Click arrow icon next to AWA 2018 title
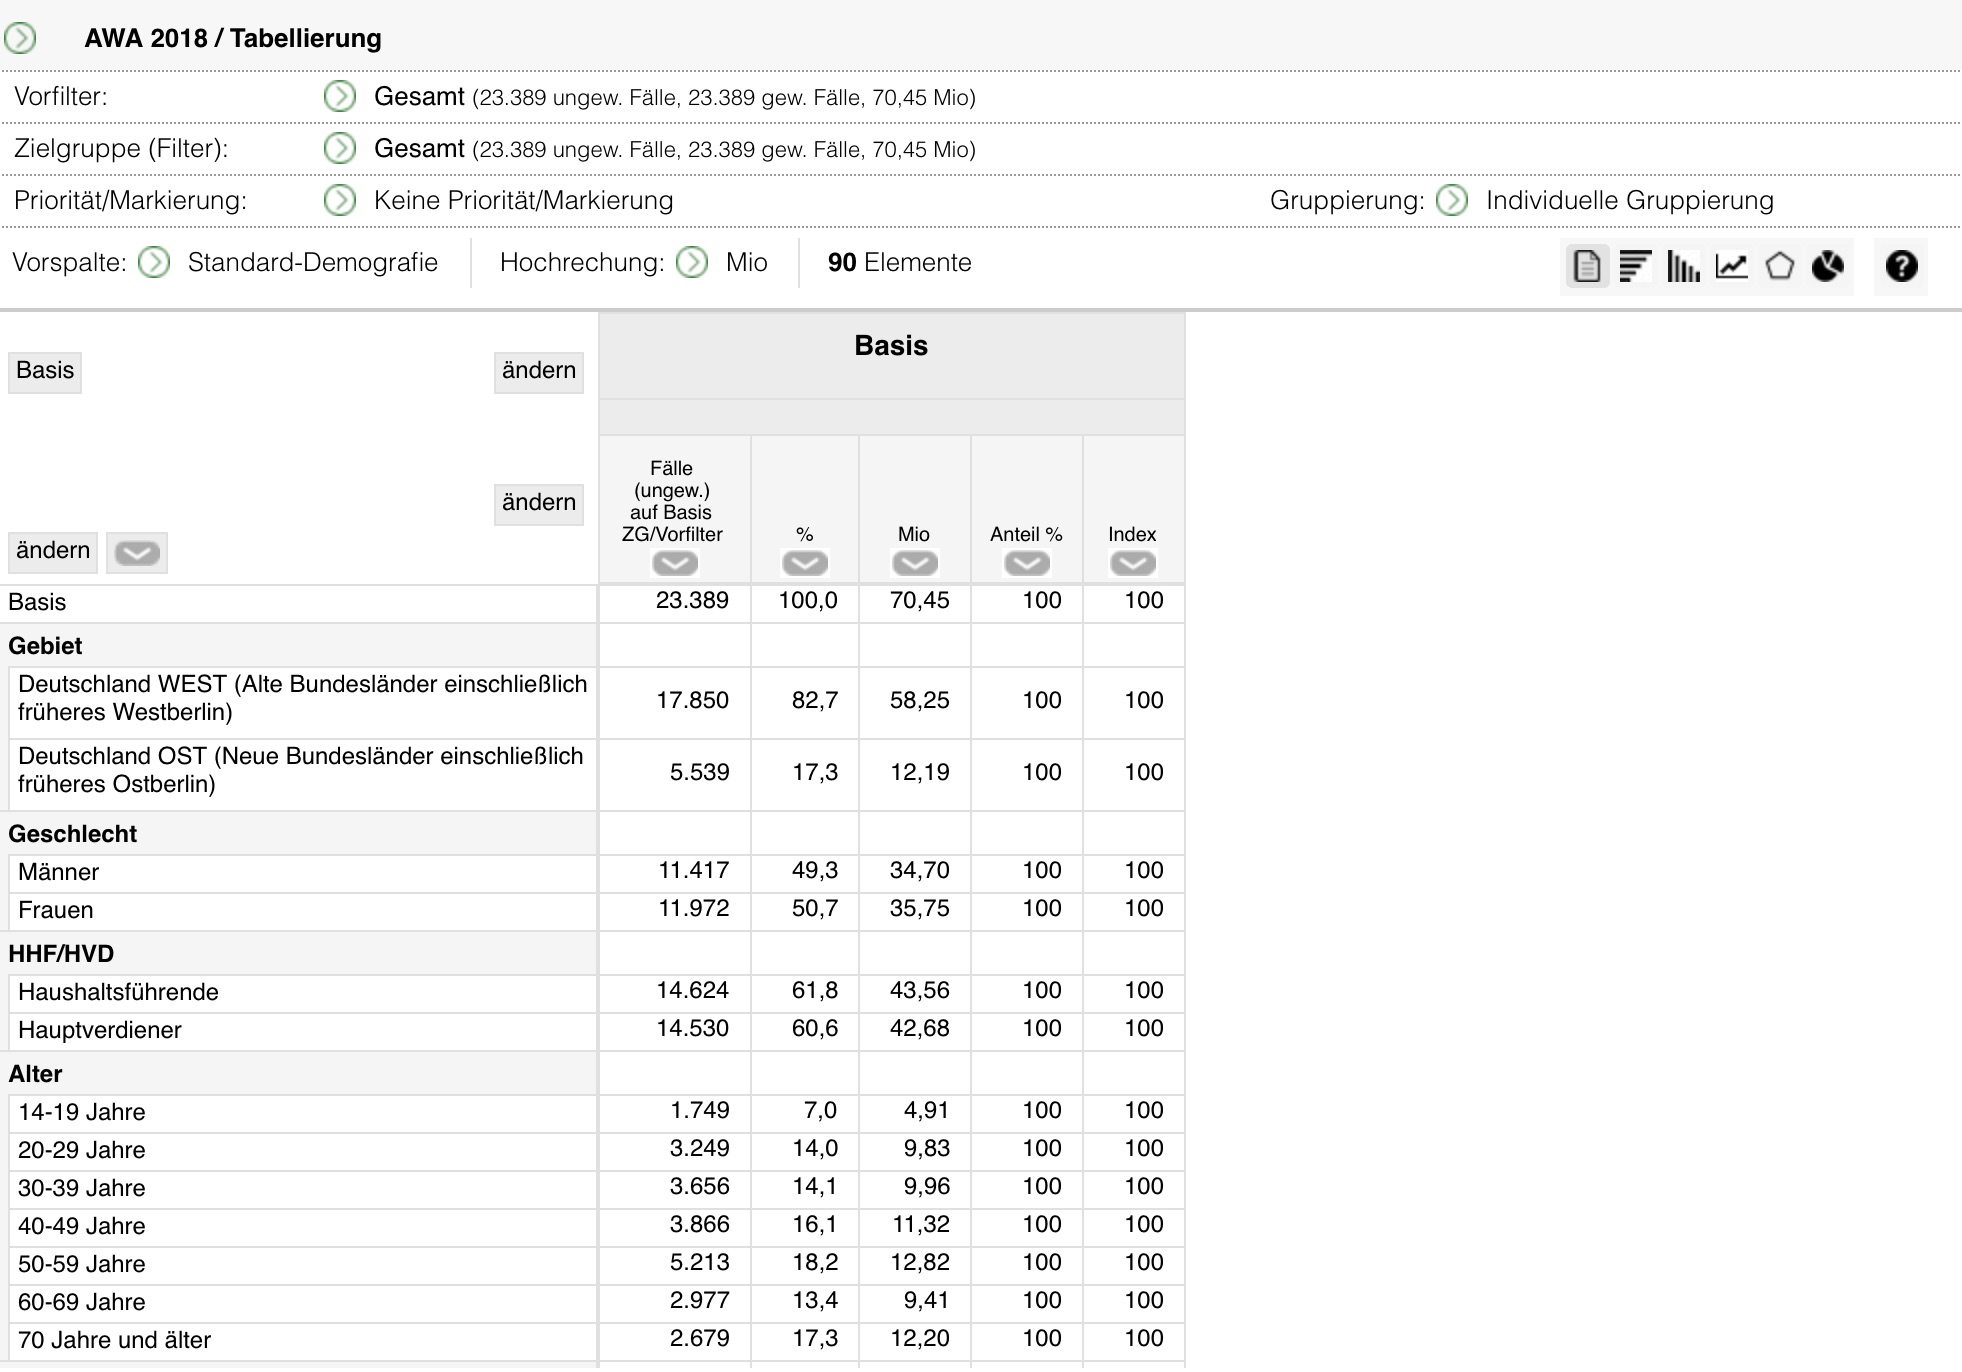This screenshot has width=1962, height=1372. (x=20, y=38)
